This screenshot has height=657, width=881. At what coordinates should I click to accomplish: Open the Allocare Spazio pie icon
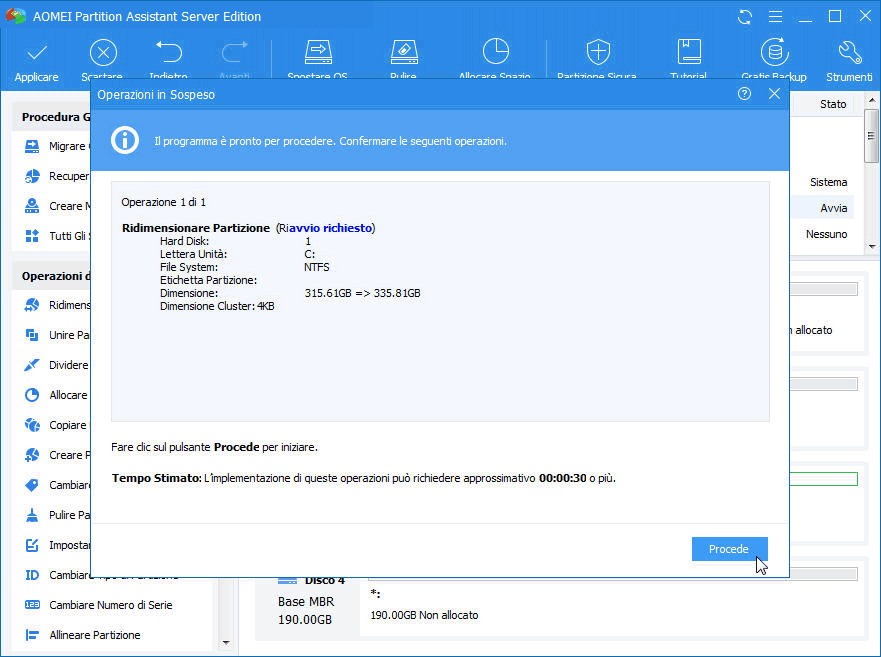point(495,52)
